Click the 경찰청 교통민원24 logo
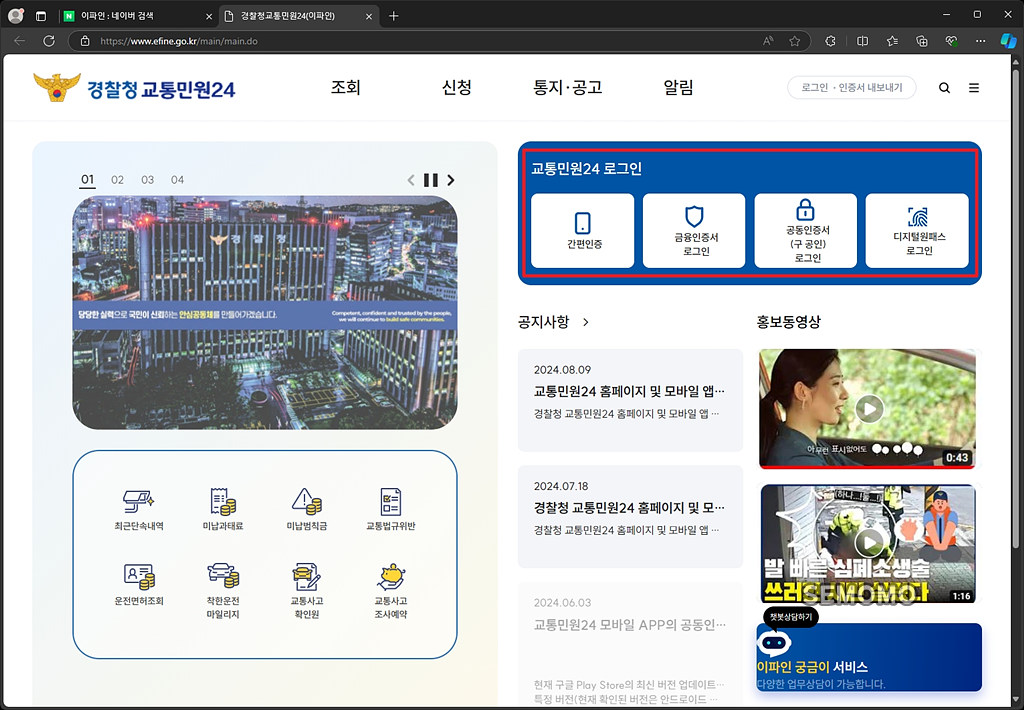The image size is (1024, 710). pos(135,88)
